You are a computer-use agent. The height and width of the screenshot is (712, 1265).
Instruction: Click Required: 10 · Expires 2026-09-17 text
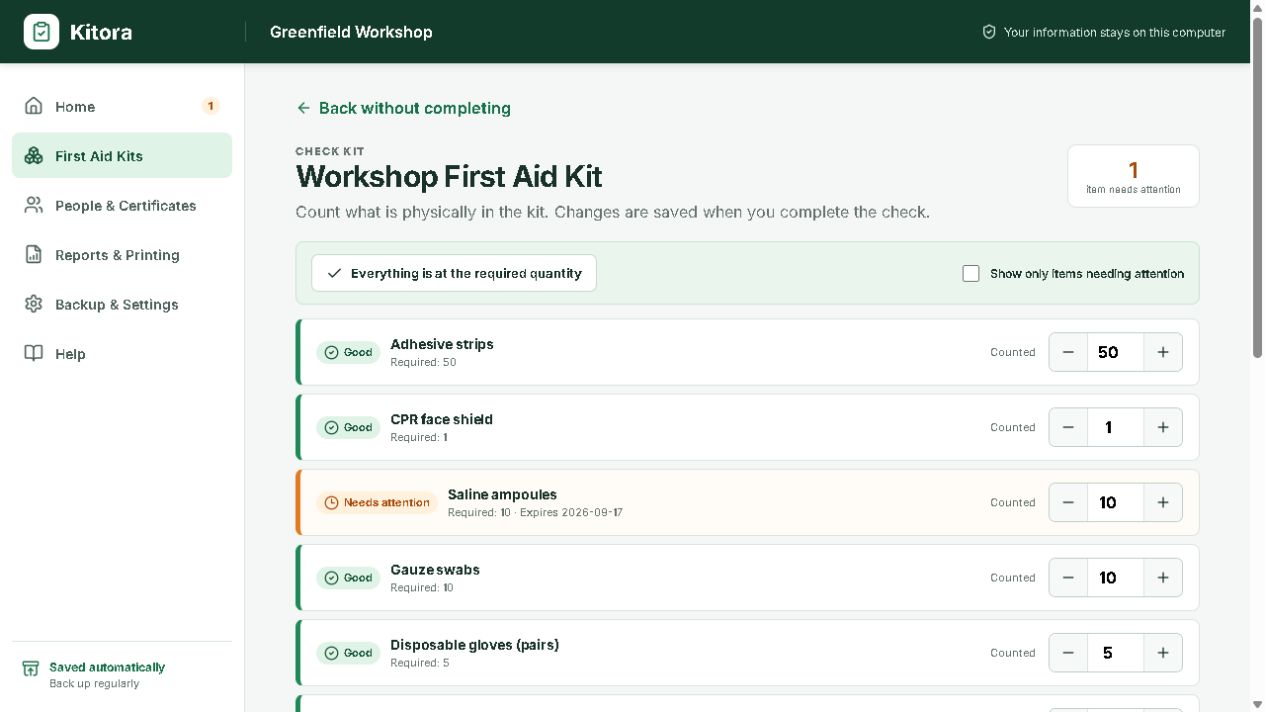point(535,512)
